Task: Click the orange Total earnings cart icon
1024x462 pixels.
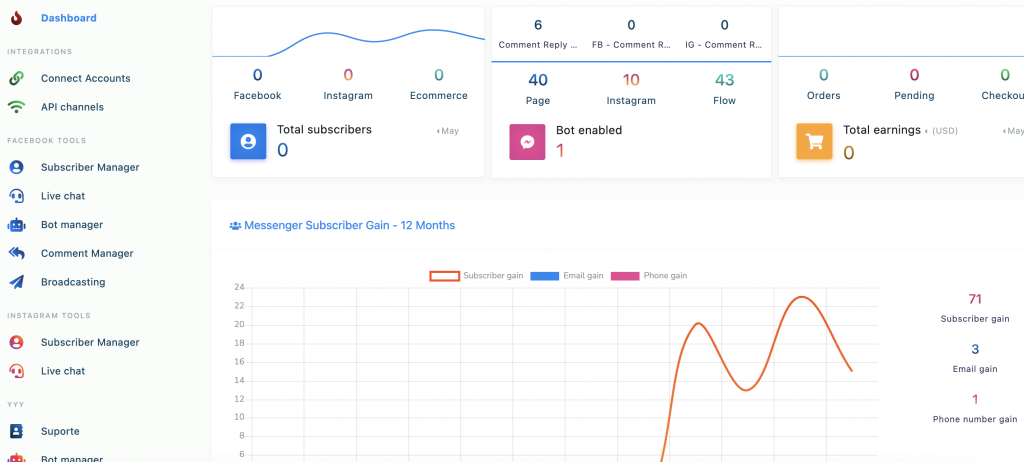Action: 814,142
